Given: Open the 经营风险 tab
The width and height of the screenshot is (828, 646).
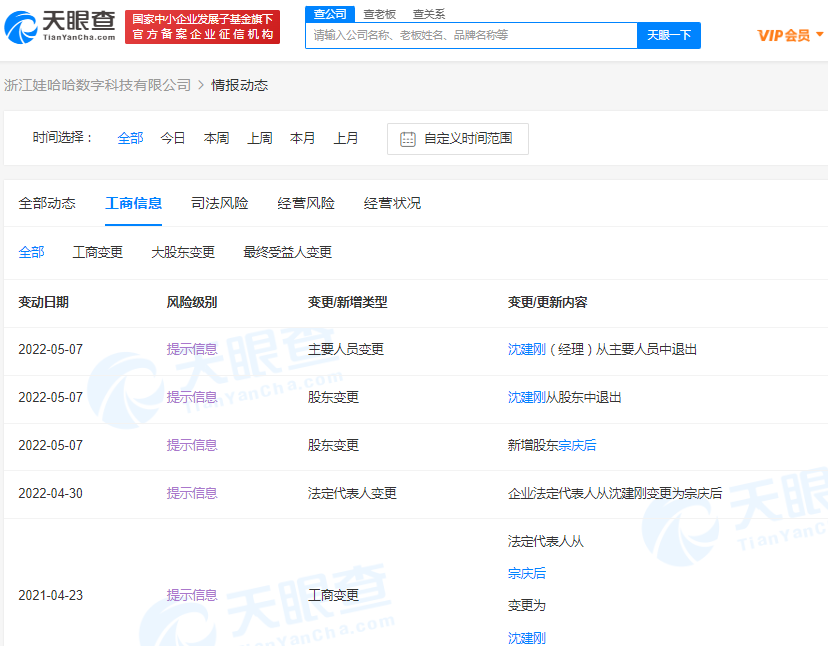Looking at the screenshot, I should tap(306, 203).
